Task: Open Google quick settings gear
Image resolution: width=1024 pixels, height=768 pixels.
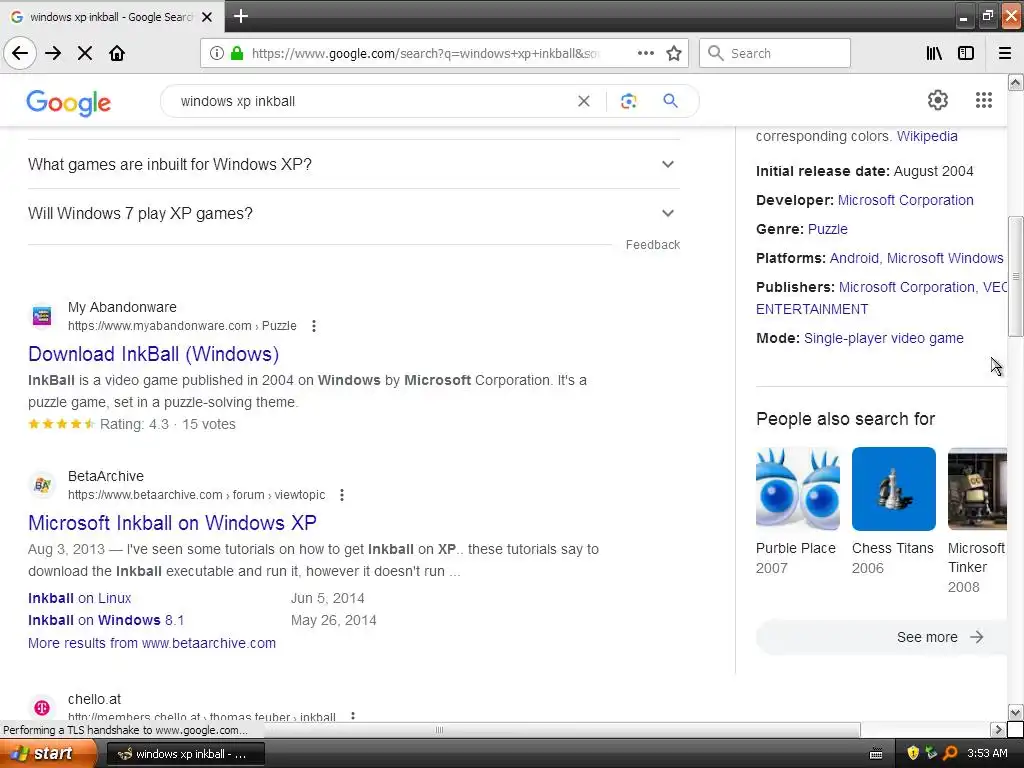Action: pyautogui.click(x=938, y=100)
